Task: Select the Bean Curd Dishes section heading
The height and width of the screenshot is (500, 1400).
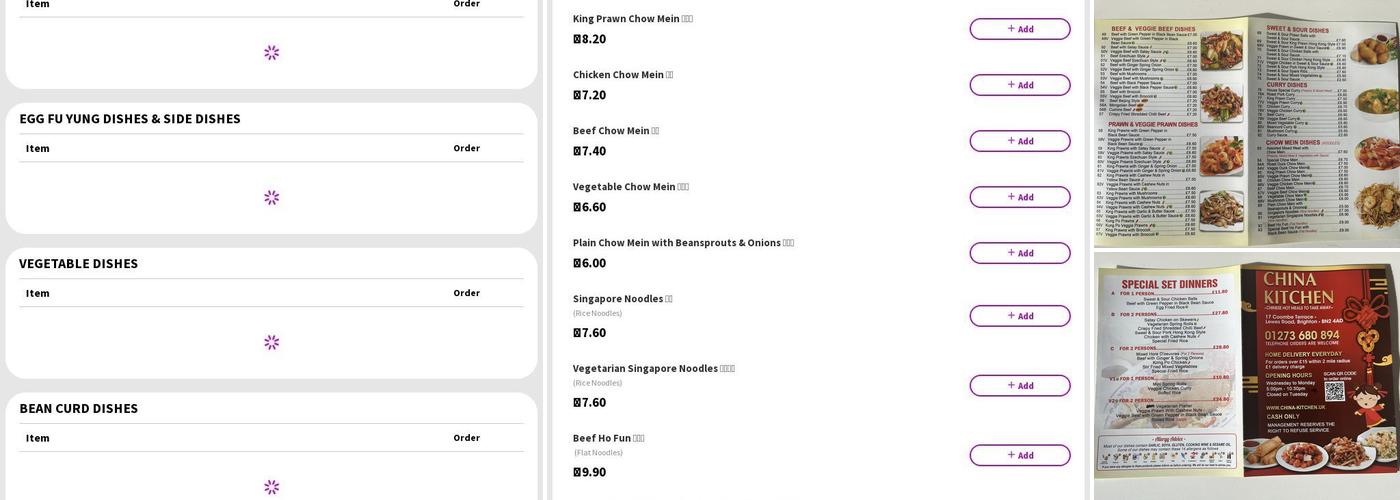Action: point(79,409)
